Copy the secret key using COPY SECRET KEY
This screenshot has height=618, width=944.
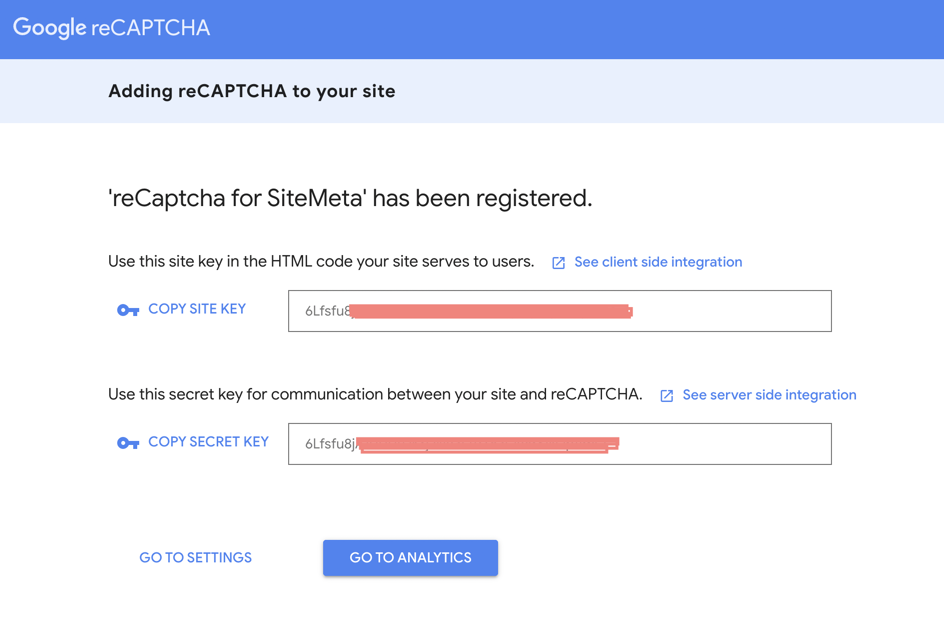tap(208, 442)
